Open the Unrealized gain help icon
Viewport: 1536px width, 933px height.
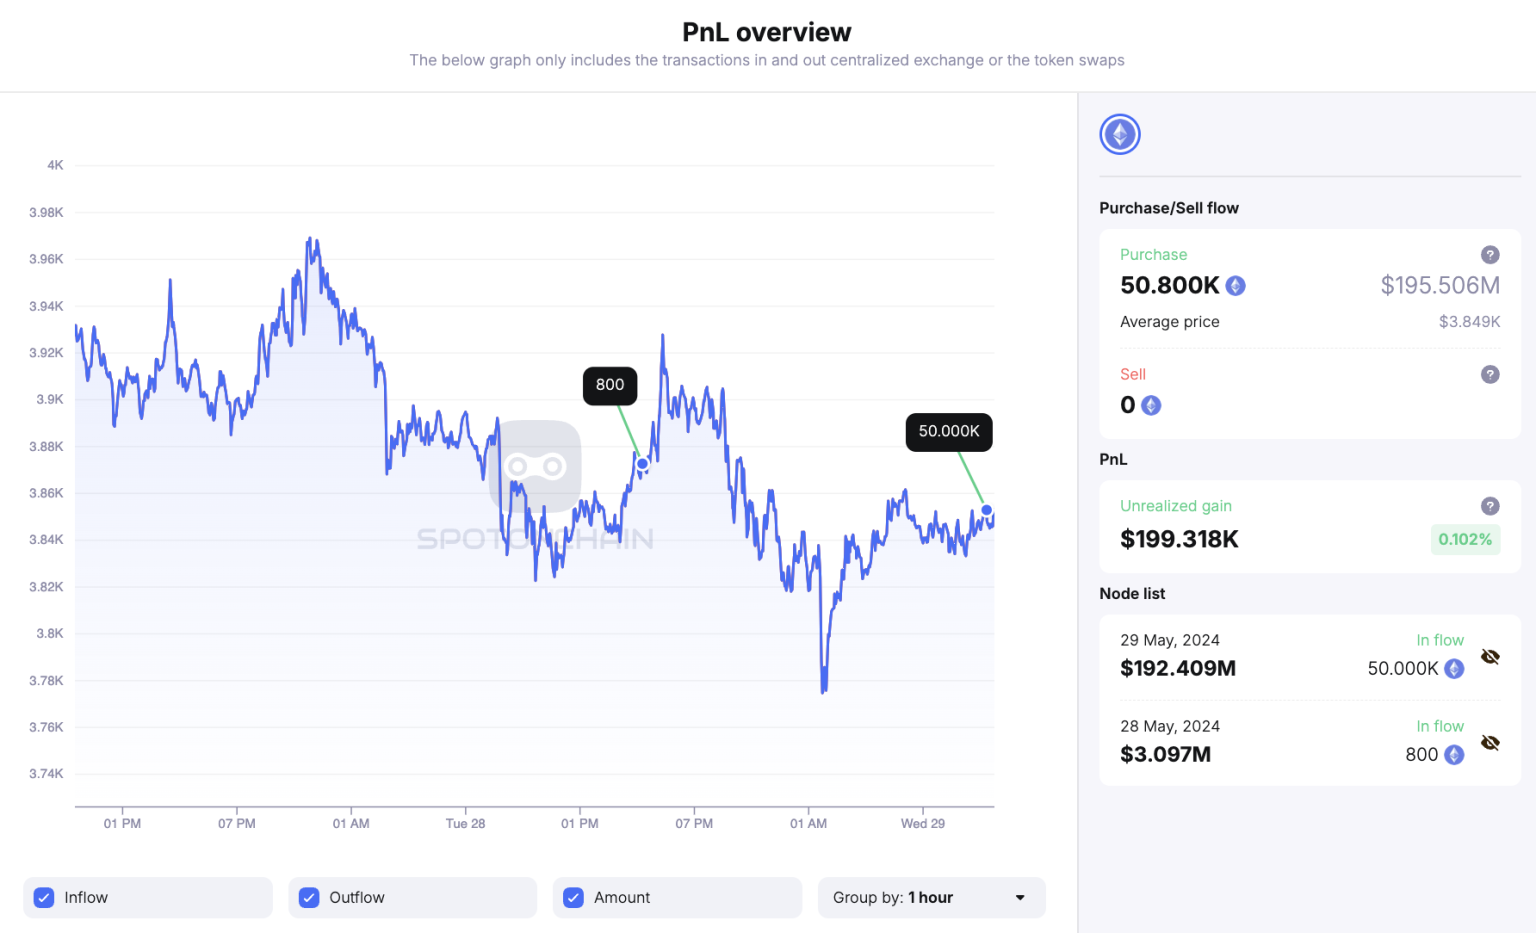click(x=1490, y=506)
